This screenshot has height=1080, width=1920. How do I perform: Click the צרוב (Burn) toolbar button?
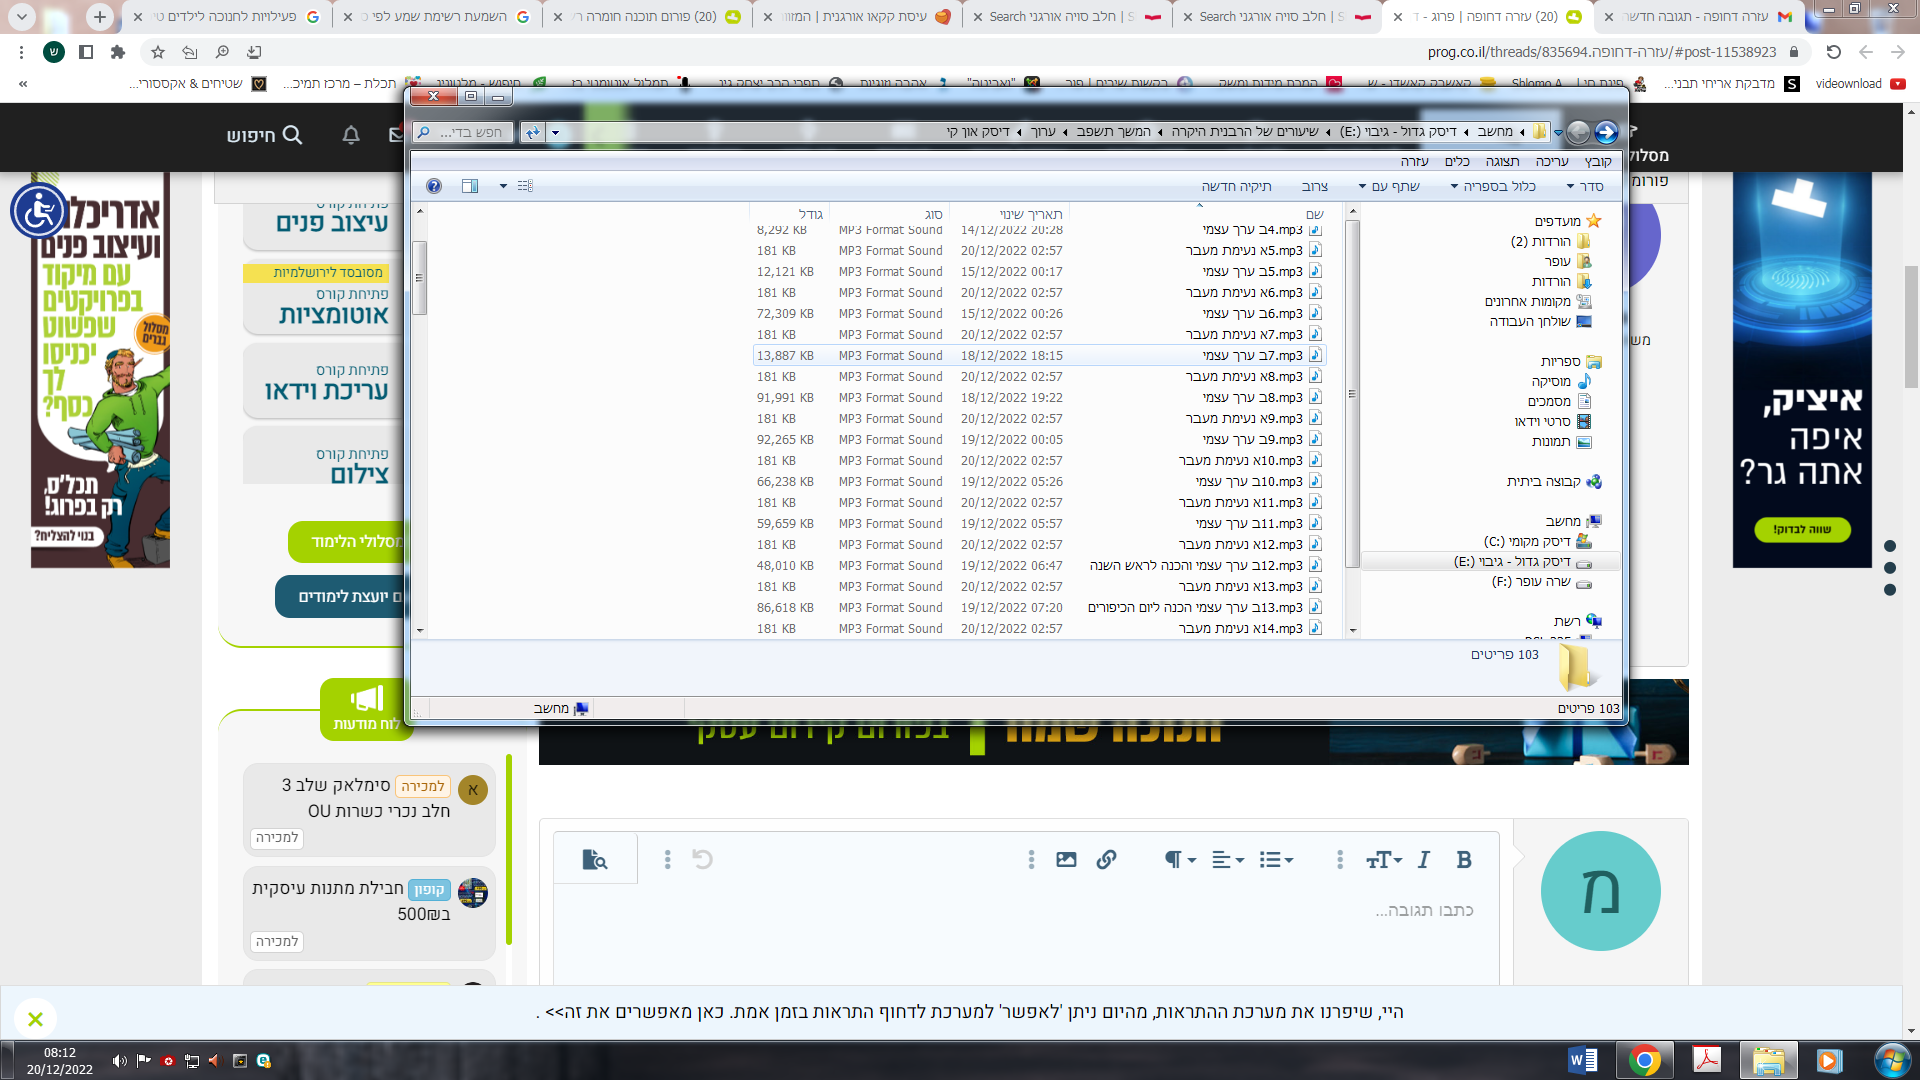pyautogui.click(x=1314, y=186)
